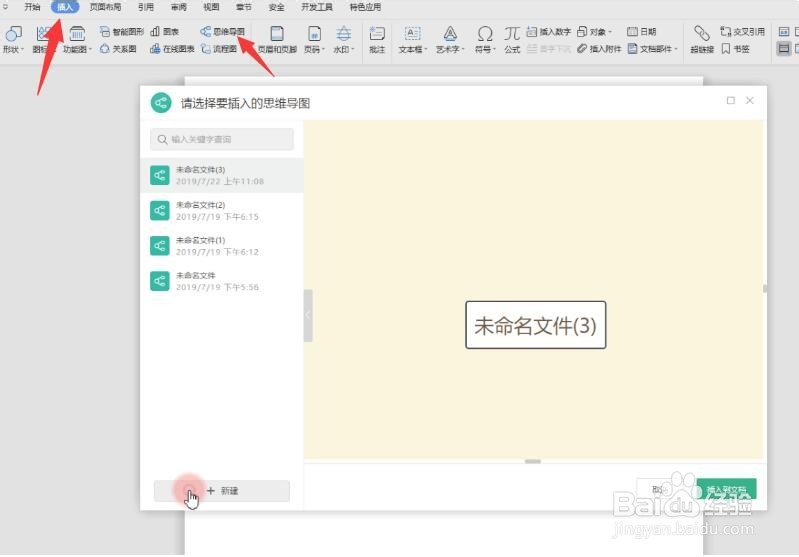Open the 特色应用 tab

[365, 7]
